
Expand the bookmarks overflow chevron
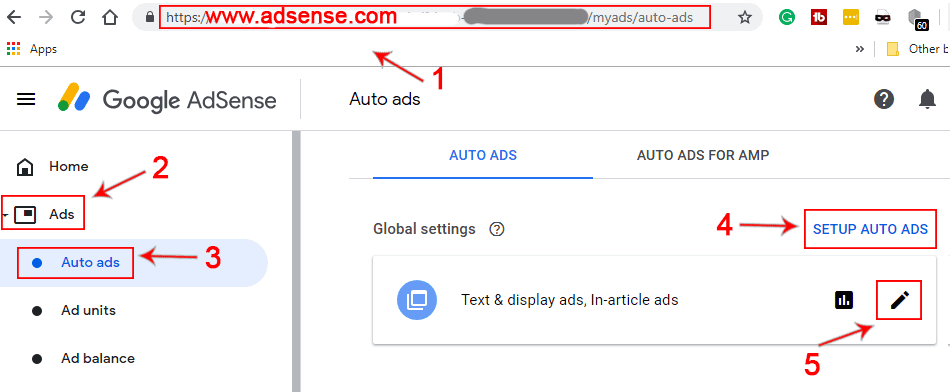860,50
